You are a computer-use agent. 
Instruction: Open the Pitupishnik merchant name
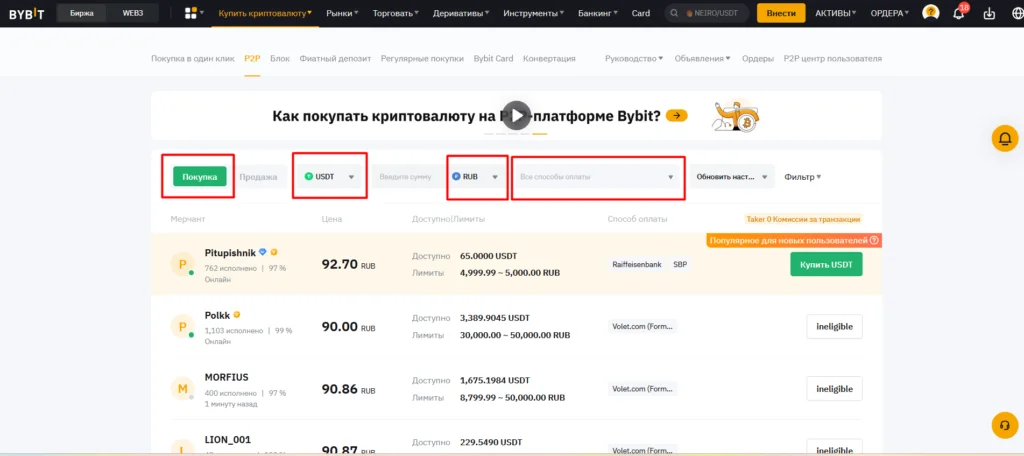click(230, 252)
